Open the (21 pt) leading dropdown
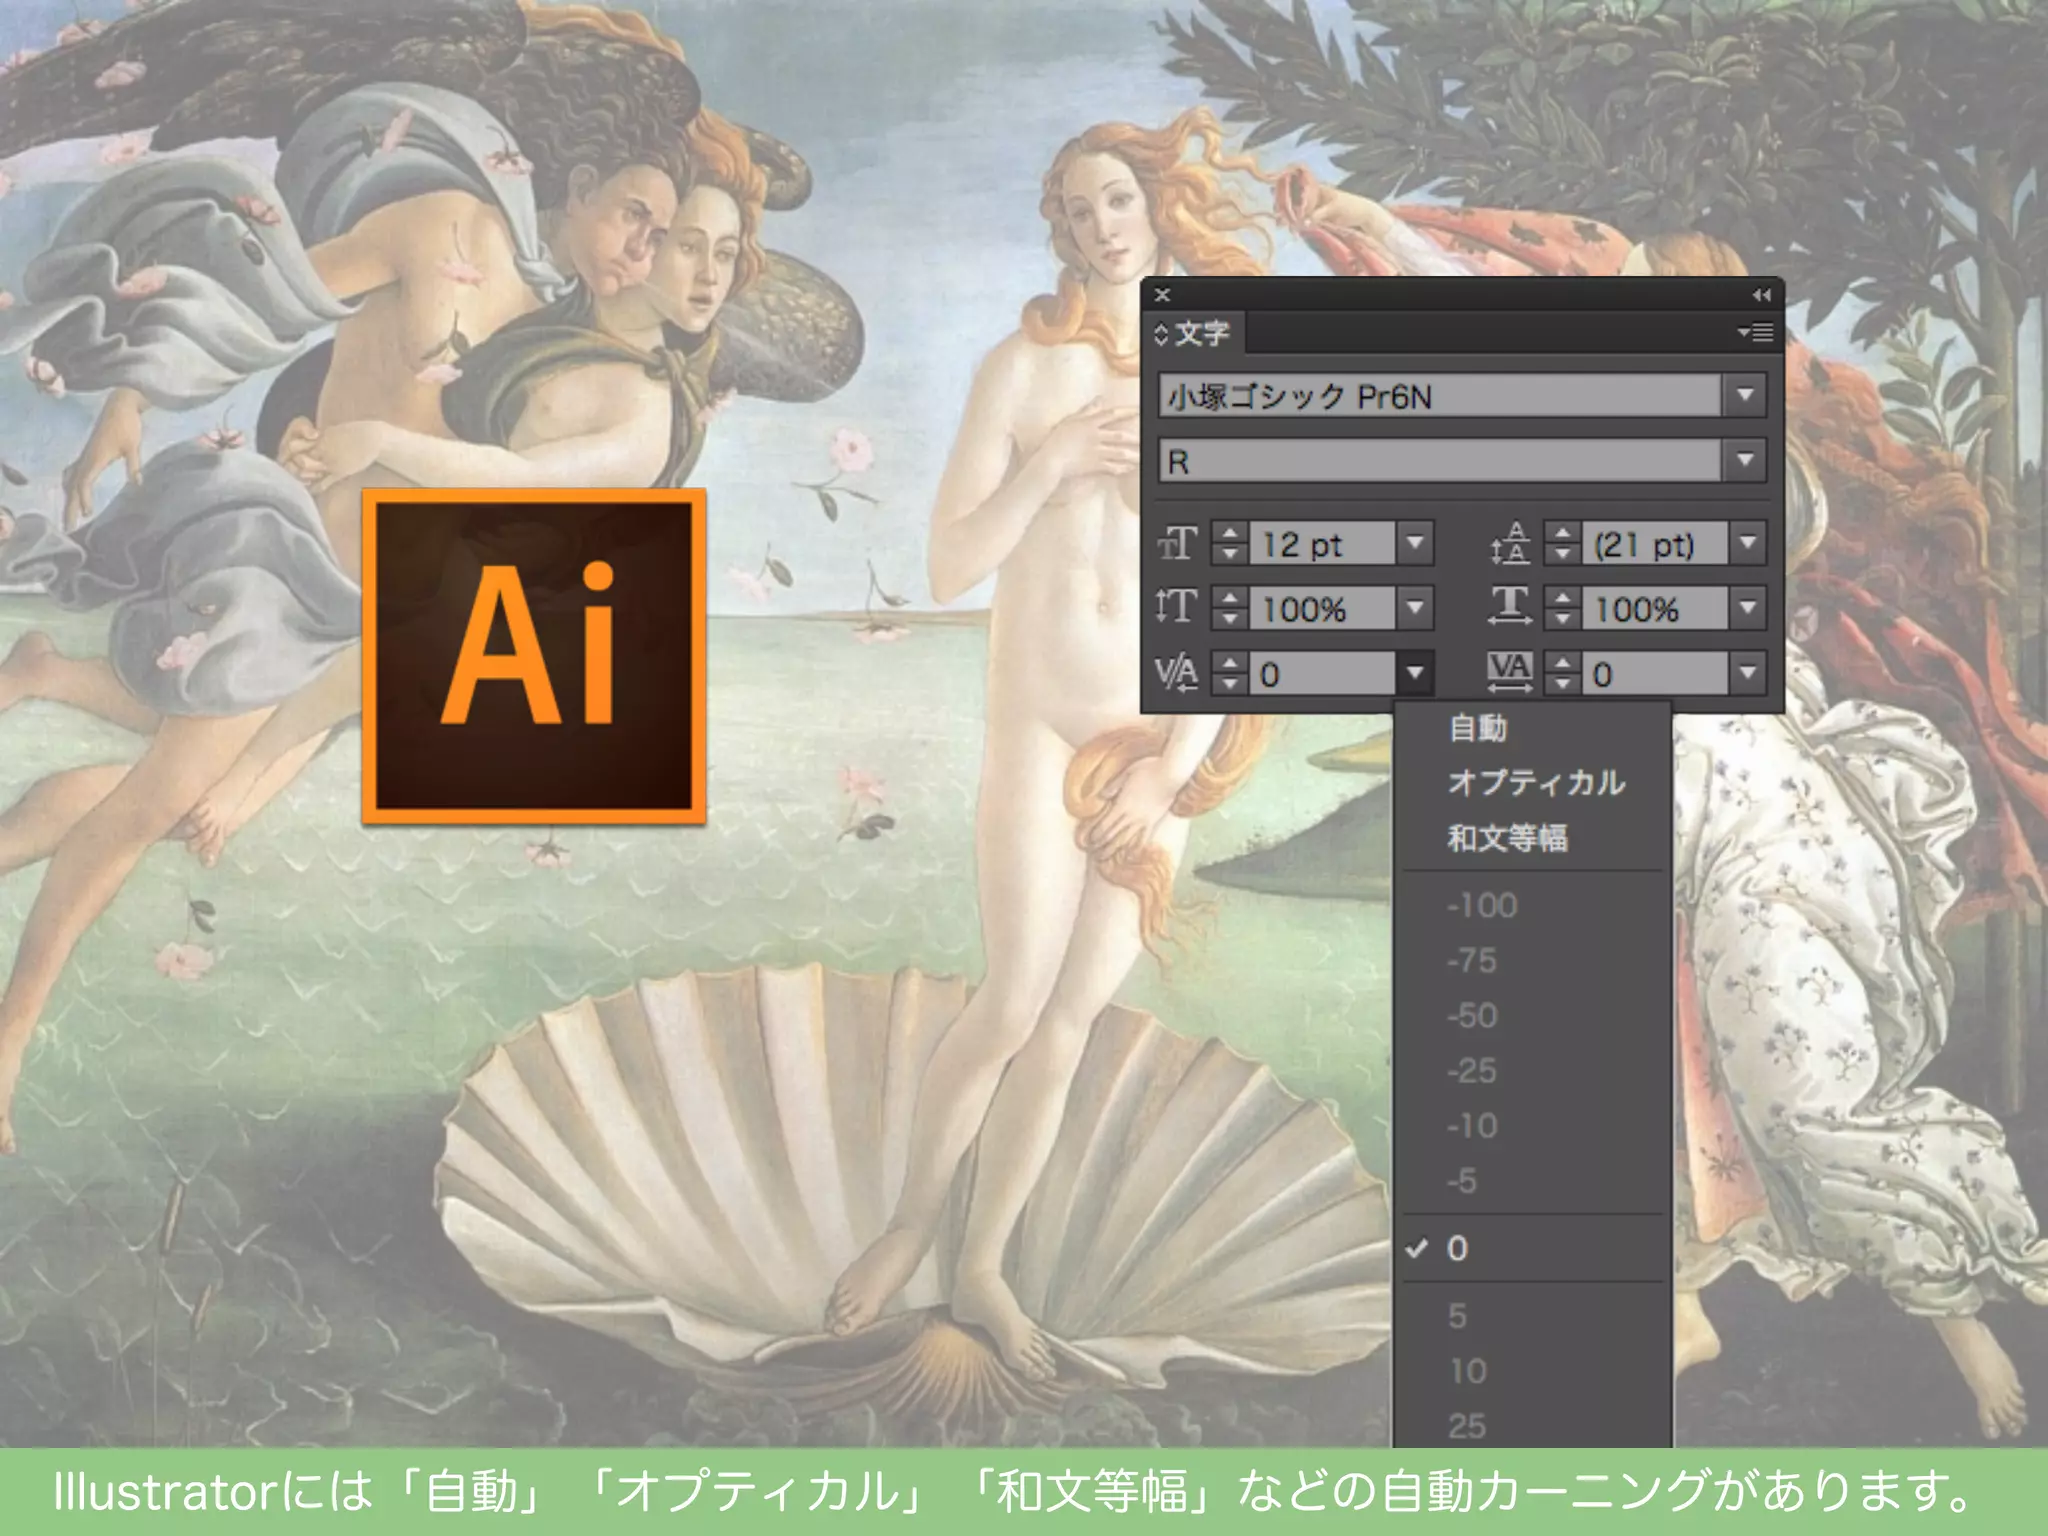 tap(1747, 543)
